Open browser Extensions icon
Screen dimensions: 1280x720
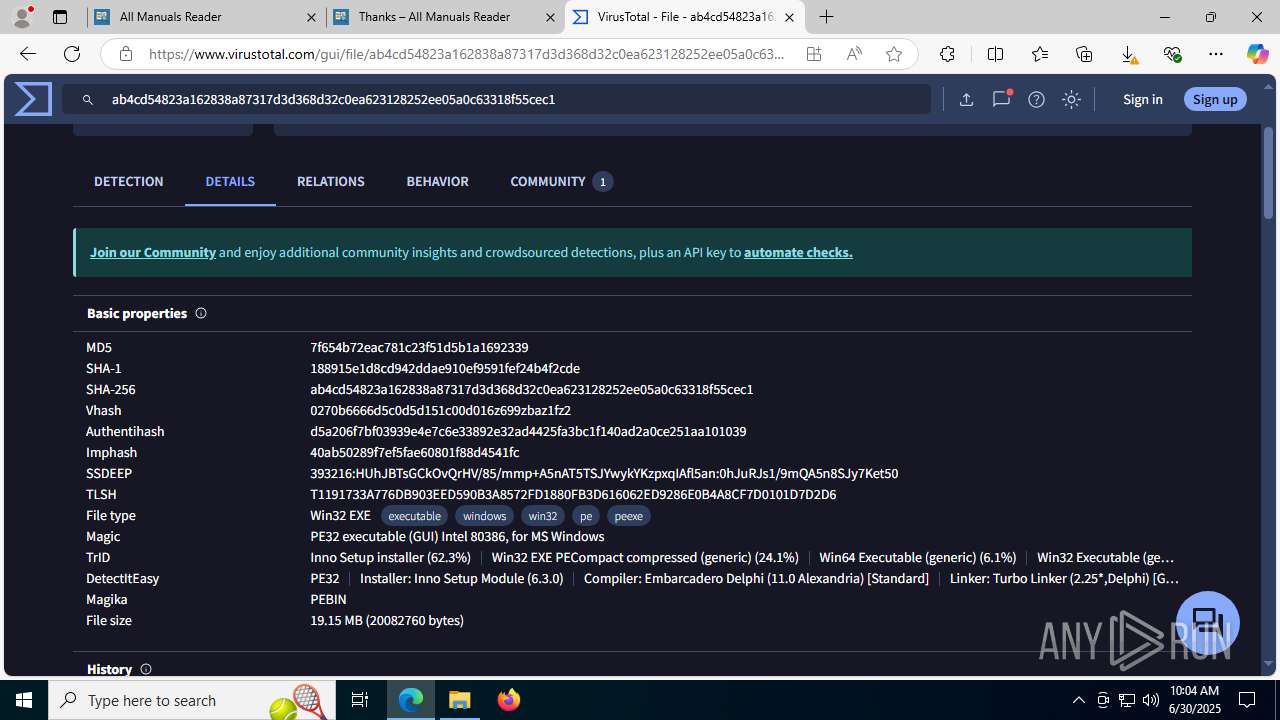[x=947, y=54]
